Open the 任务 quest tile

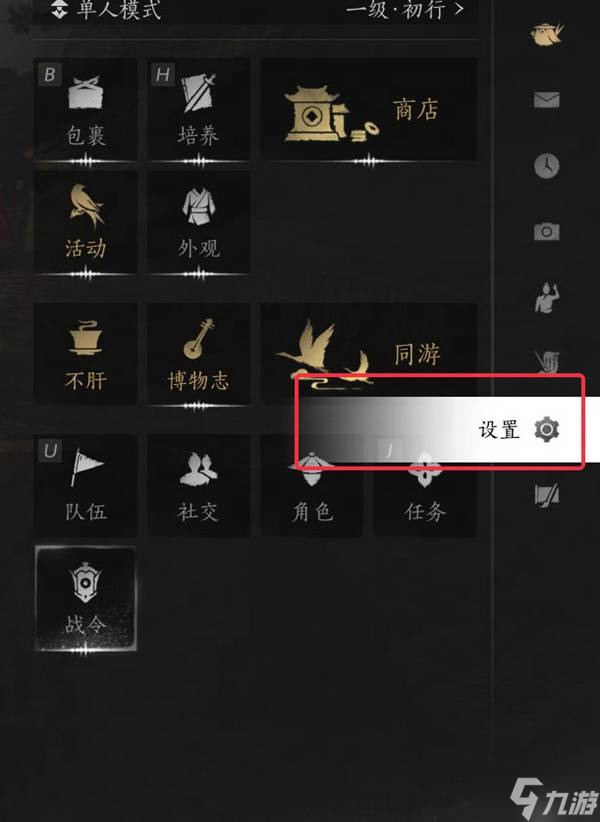[425, 495]
